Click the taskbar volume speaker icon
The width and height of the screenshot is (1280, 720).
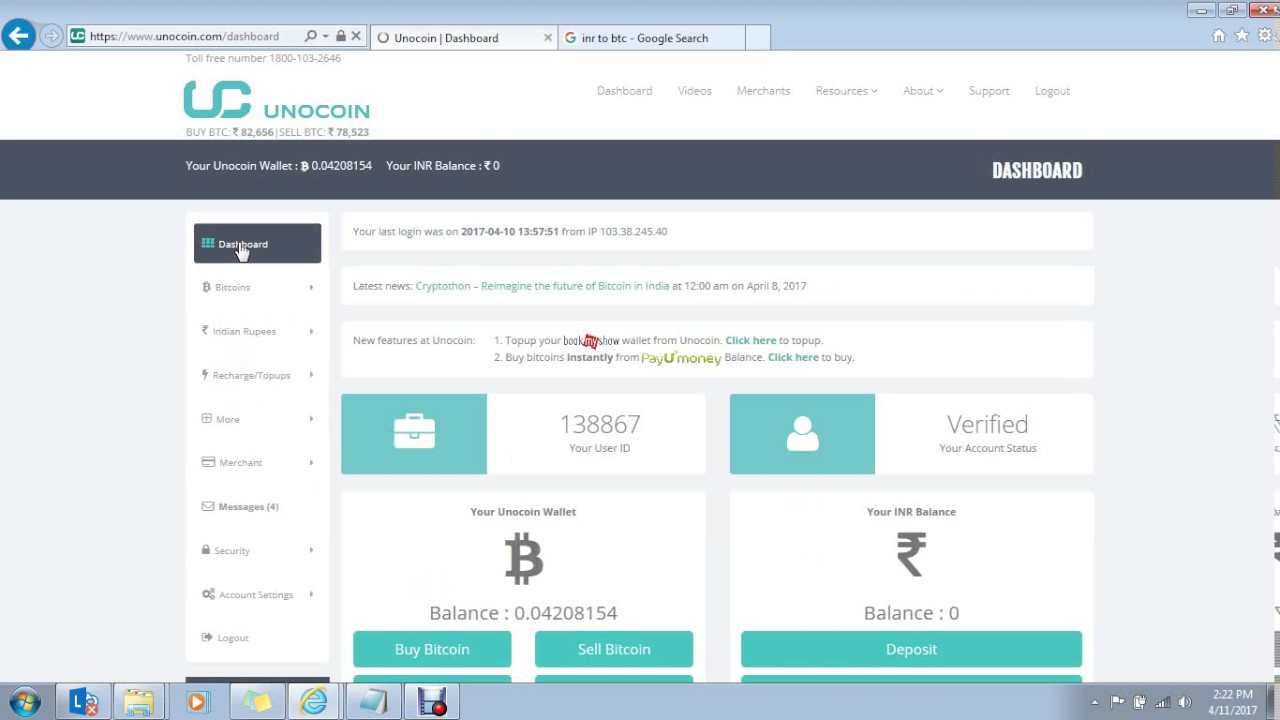coord(1185,702)
